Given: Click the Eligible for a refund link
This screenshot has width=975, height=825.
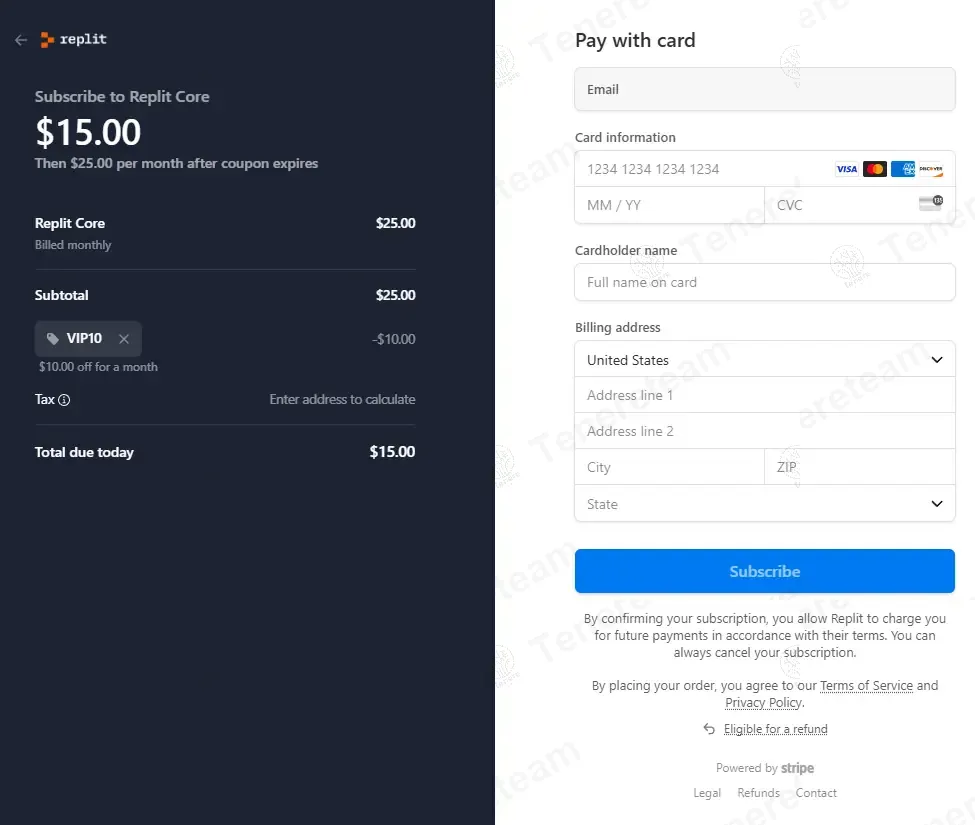Looking at the screenshot, I should click(x=775, y=729).
